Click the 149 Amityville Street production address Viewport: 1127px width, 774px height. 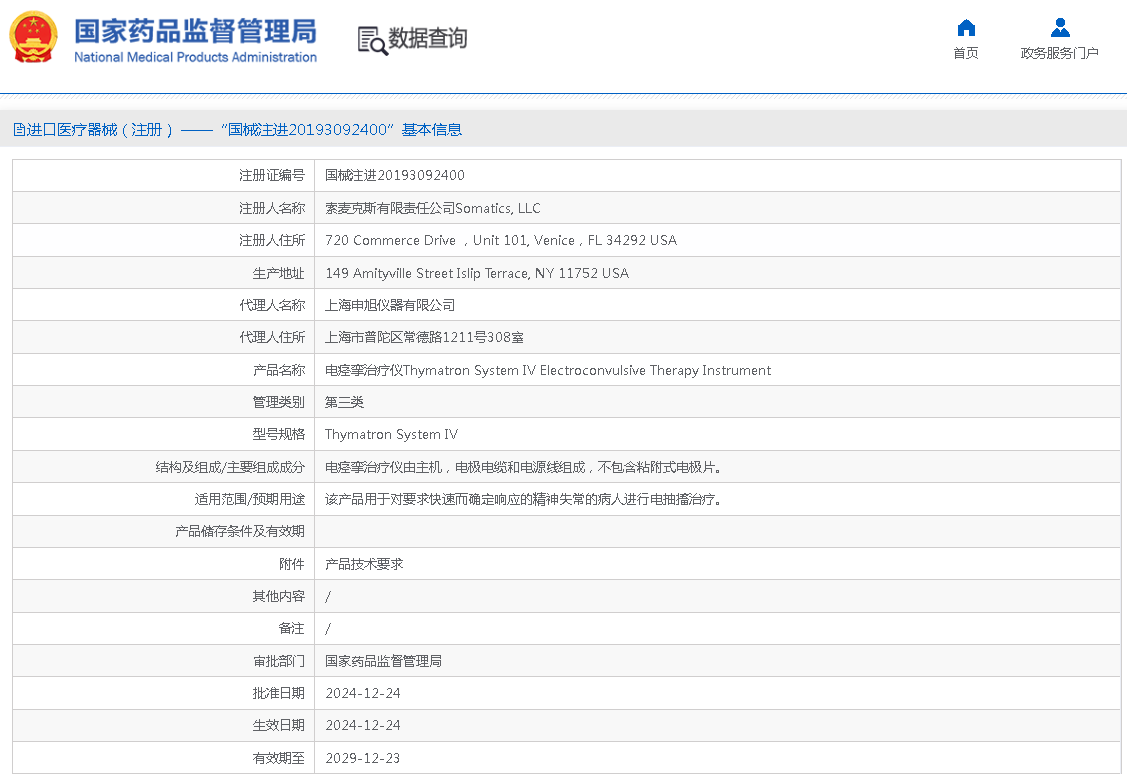pos(476,273)
